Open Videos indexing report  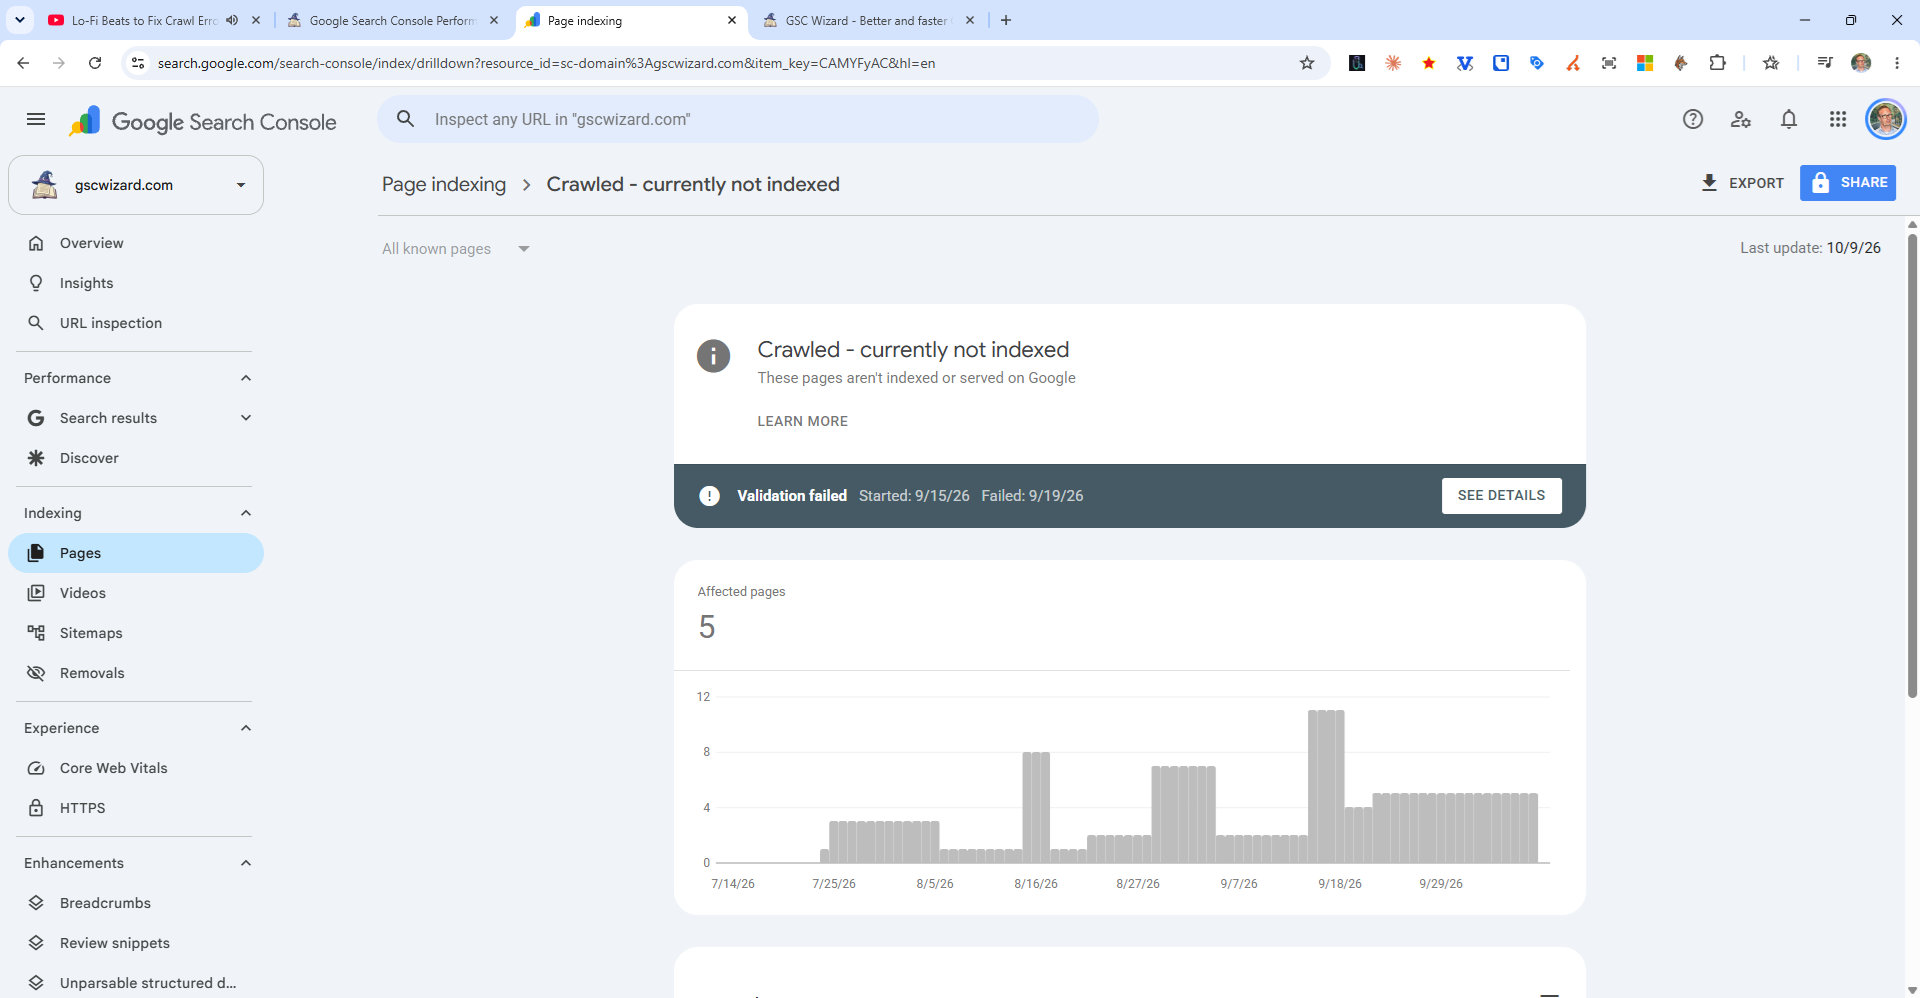coord(136,593)
